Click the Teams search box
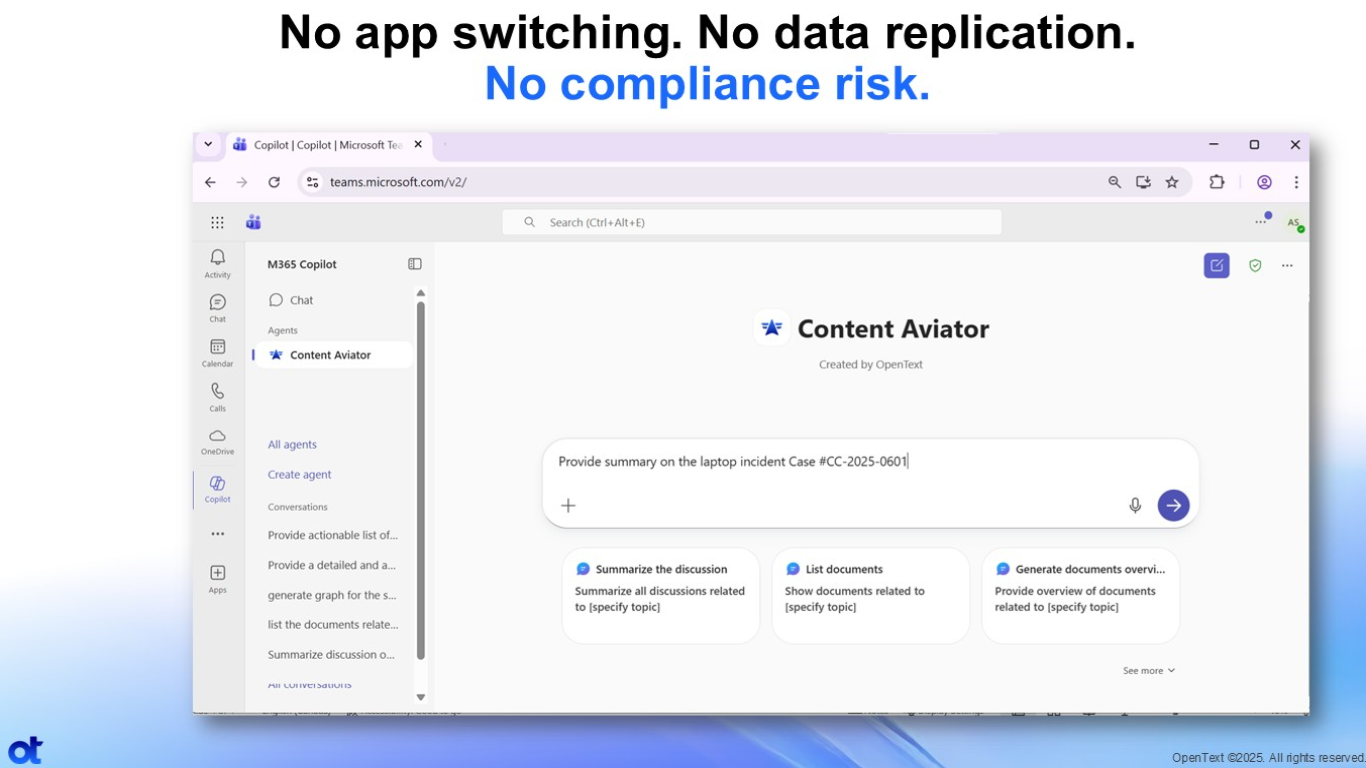Viewport: 1366px width, 768px height. [x=752, y=222]
